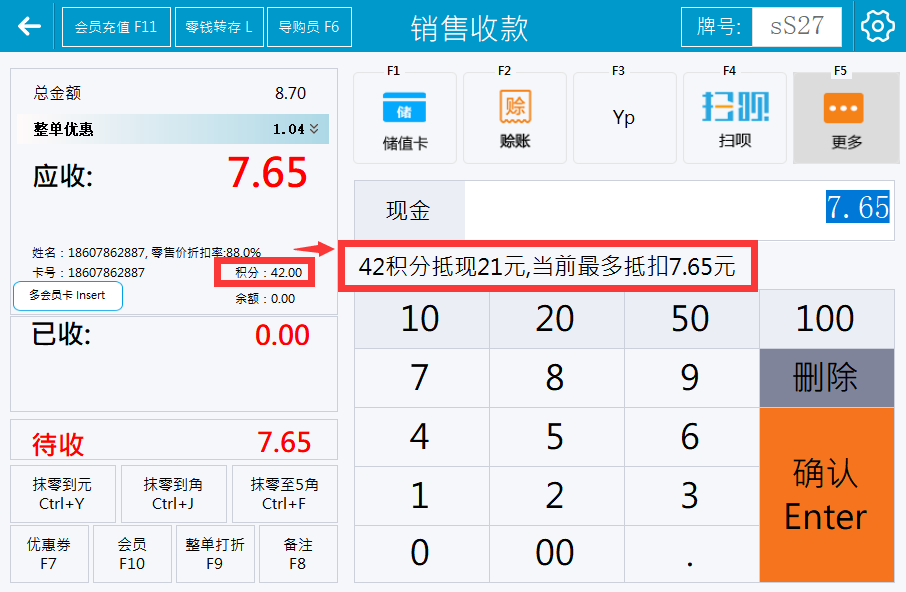Open 会员充值 F11 member recharge
The height and width of the screenshot is (592, 906).
coord(116,27)
